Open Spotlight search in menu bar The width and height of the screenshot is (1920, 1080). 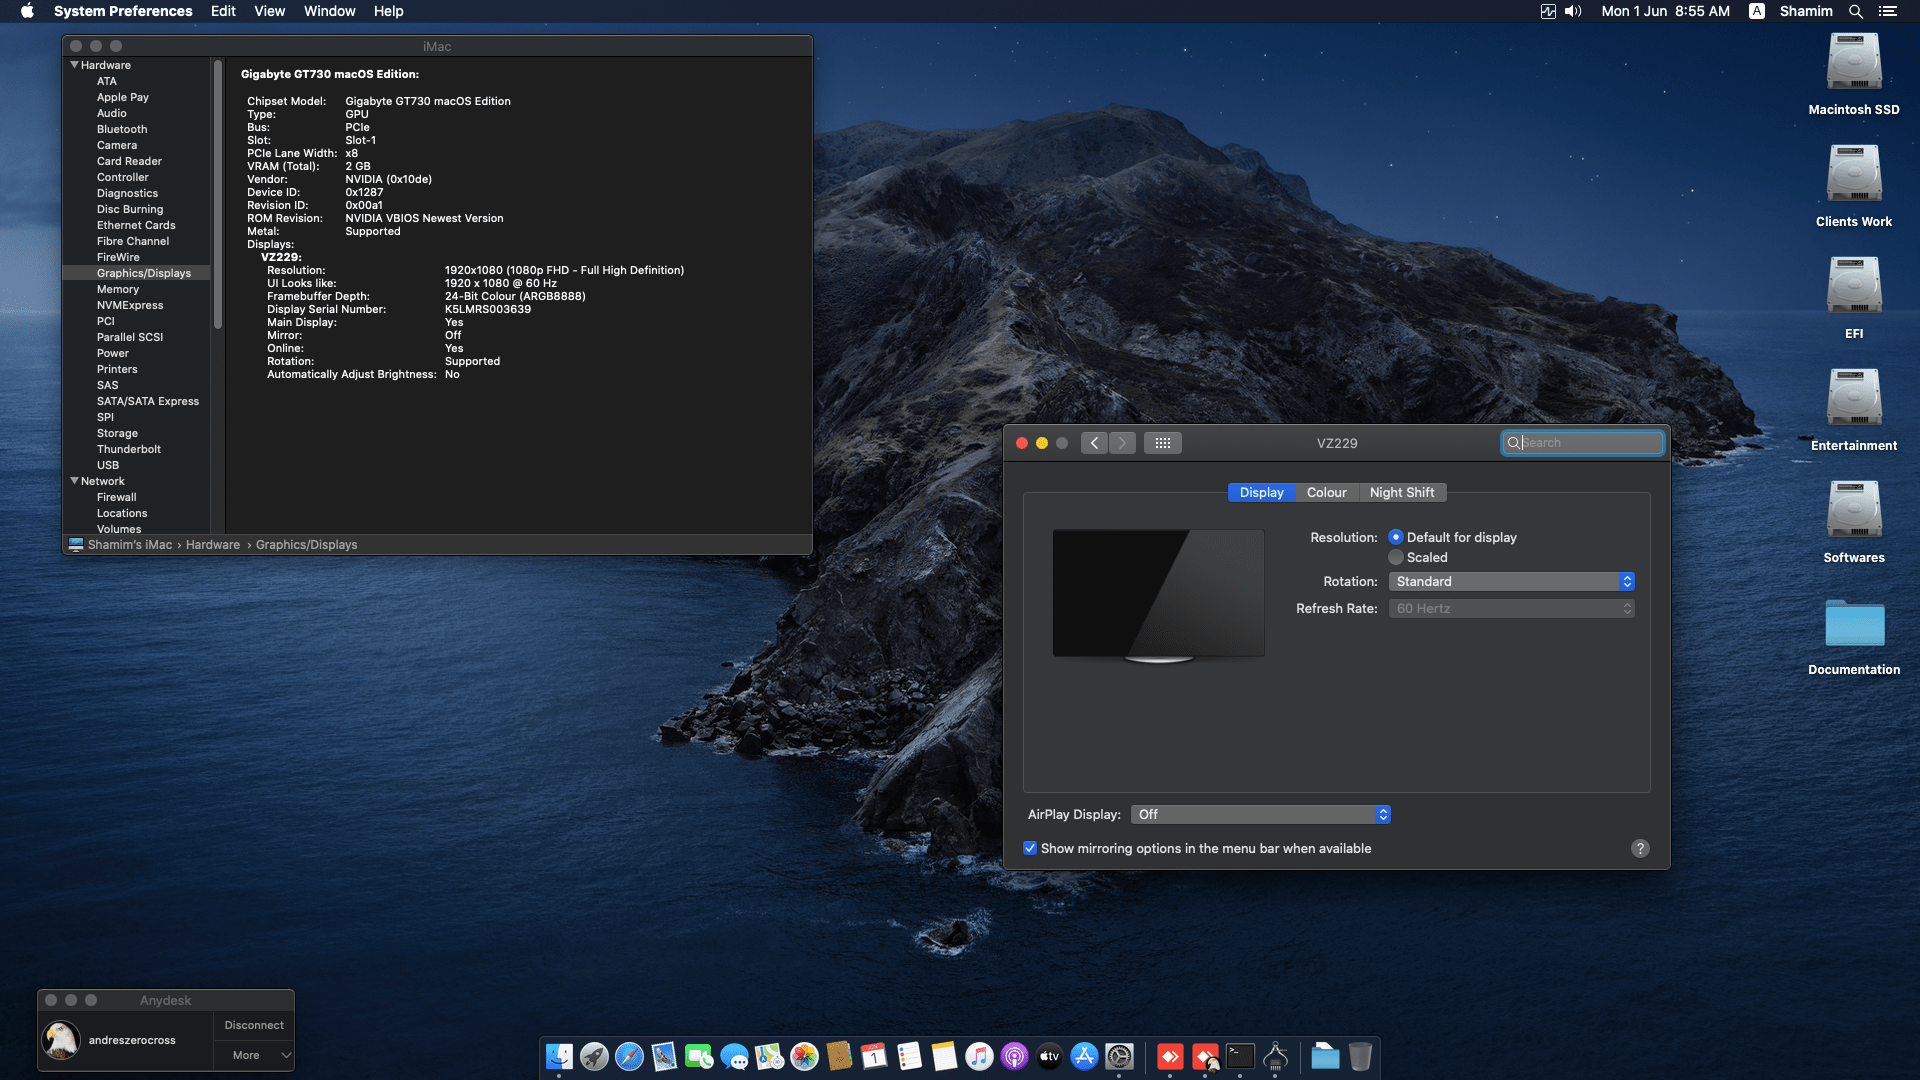click(1855, 11)
